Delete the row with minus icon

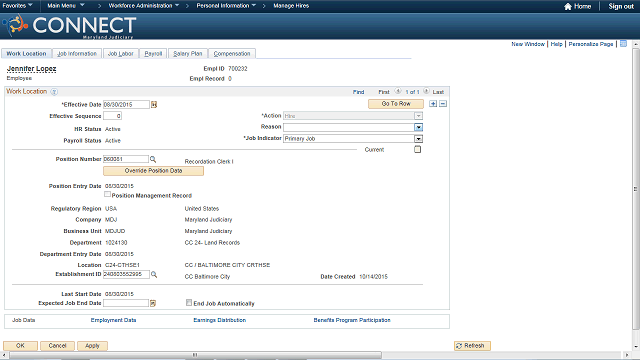443,104
